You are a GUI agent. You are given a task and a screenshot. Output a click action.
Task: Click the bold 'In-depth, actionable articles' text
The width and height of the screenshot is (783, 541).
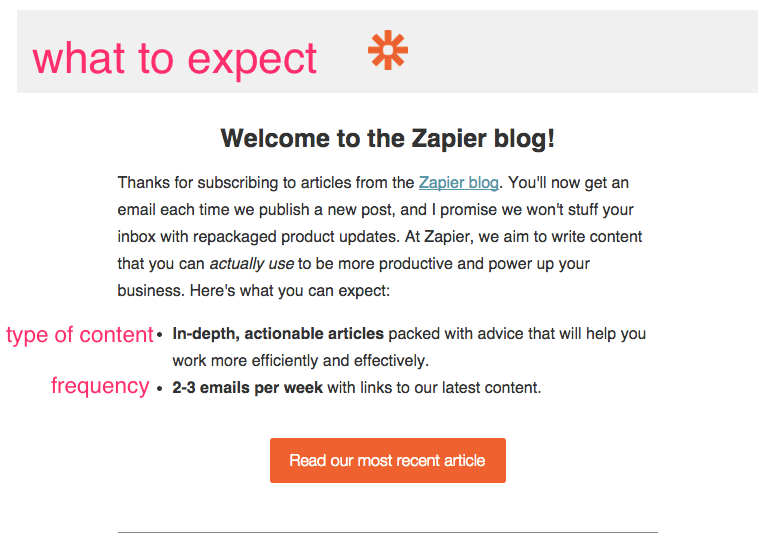click(278, 334)
